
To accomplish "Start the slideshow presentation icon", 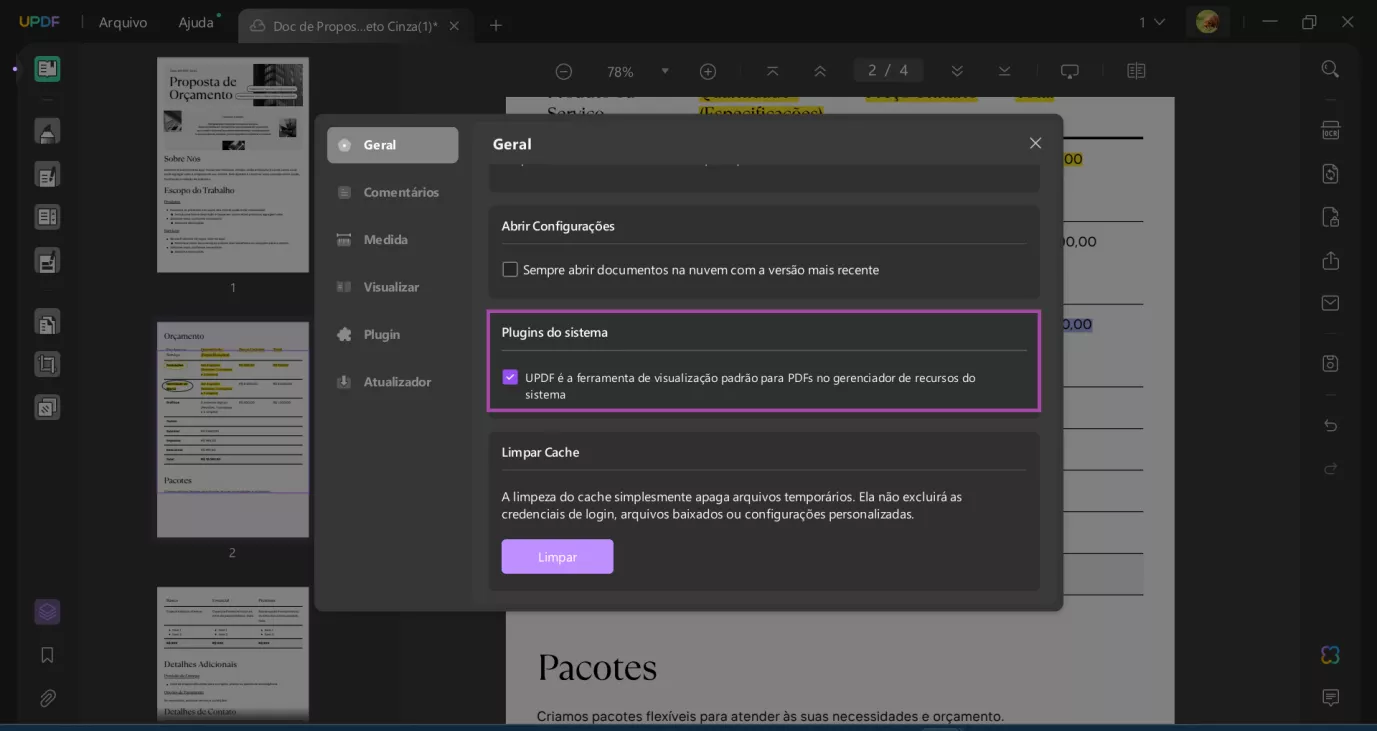I will [1070, 71].
